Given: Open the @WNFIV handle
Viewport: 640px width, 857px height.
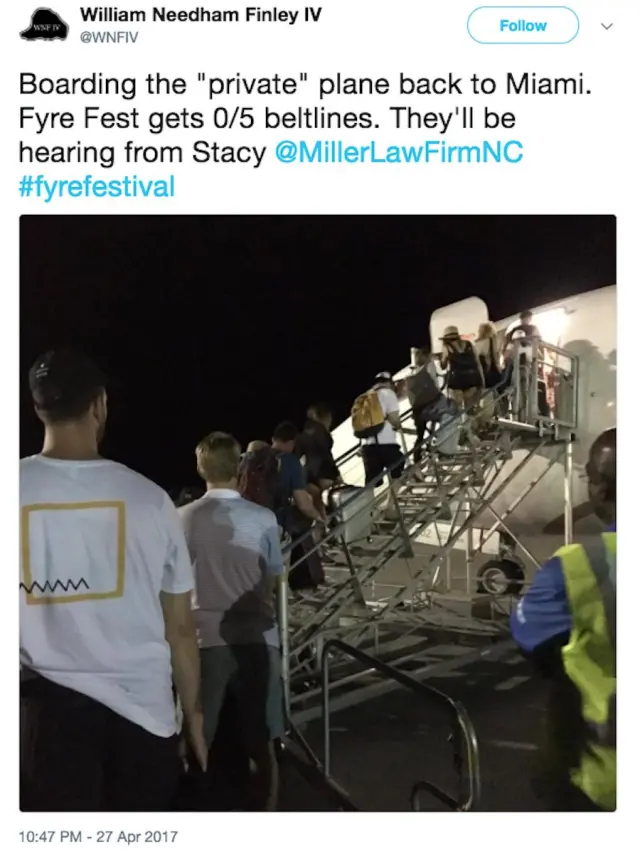Looking at the screenshot, I should click(109, 37).
